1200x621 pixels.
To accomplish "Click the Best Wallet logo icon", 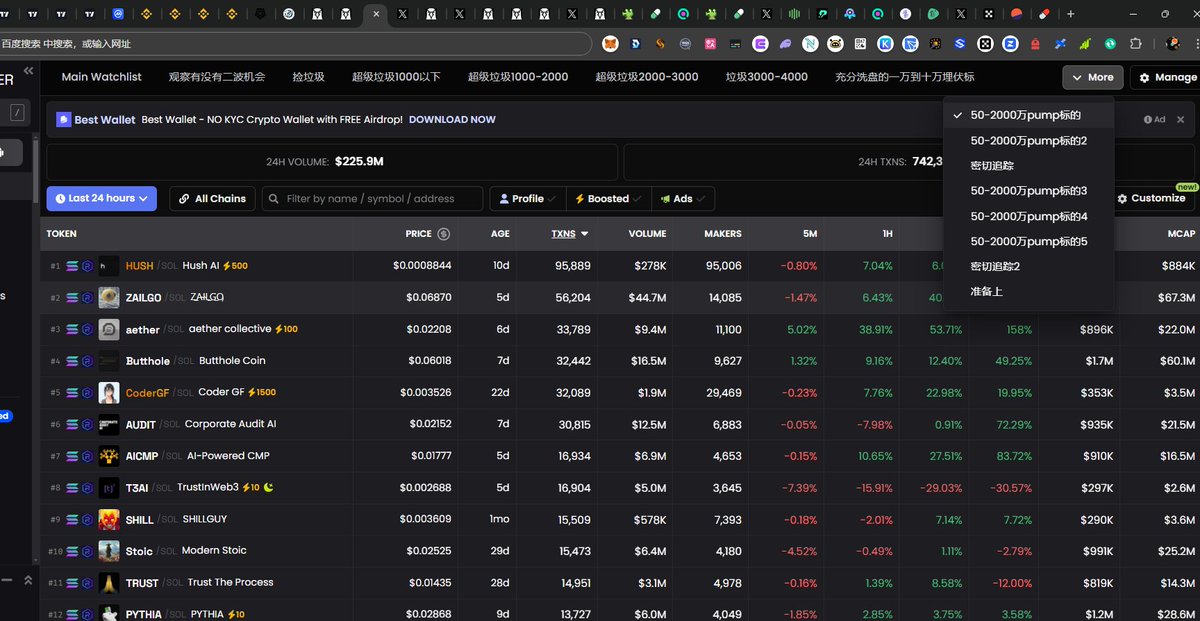I will [64, 119].
